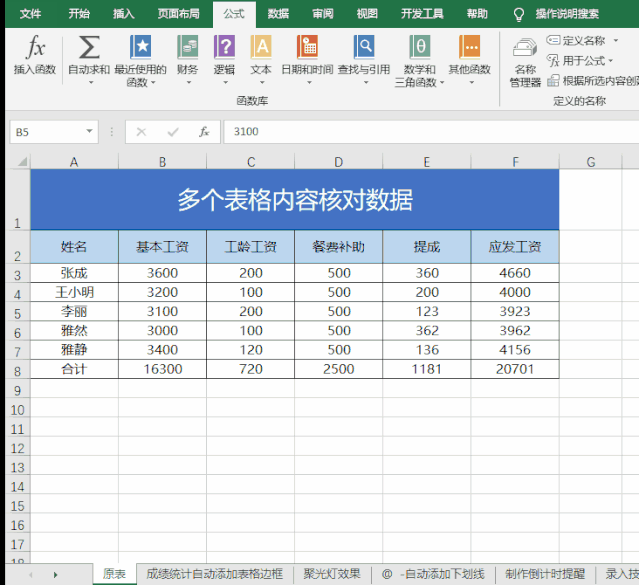Click the Select All corner triangle
This screenshot has width=639, height=585.
pos(22,162)
